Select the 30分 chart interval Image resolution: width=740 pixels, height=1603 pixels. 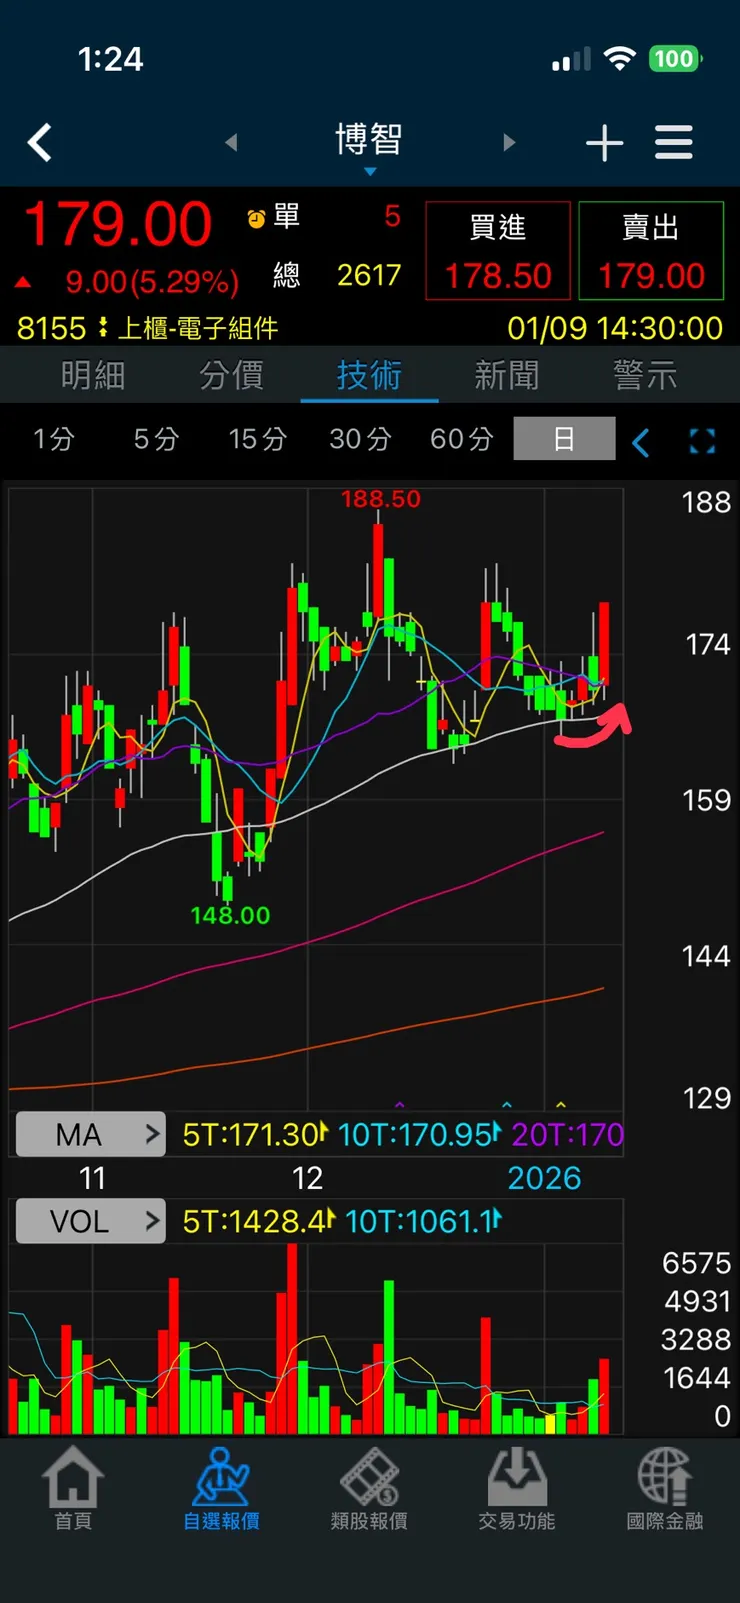pyautogui.click(x=360, y=439)
